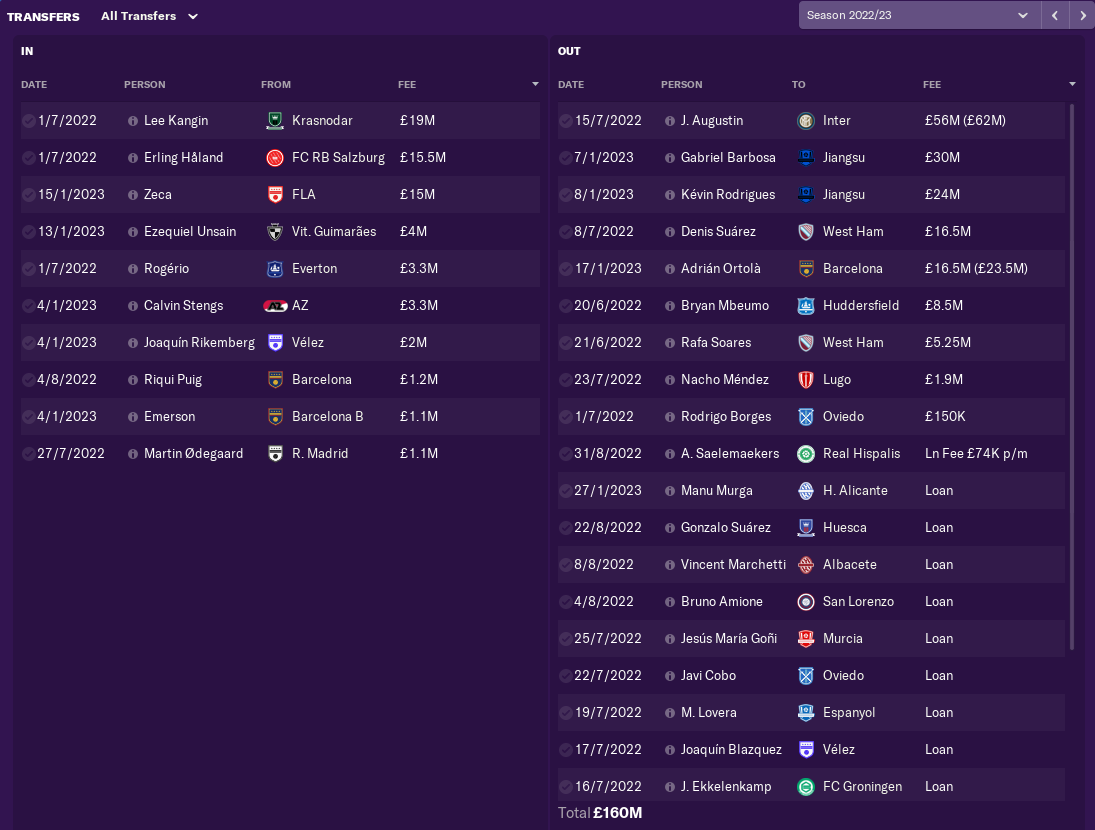Sort outgoing transfers by Date column
The image size is (1095, 830).
click(571, 85)
